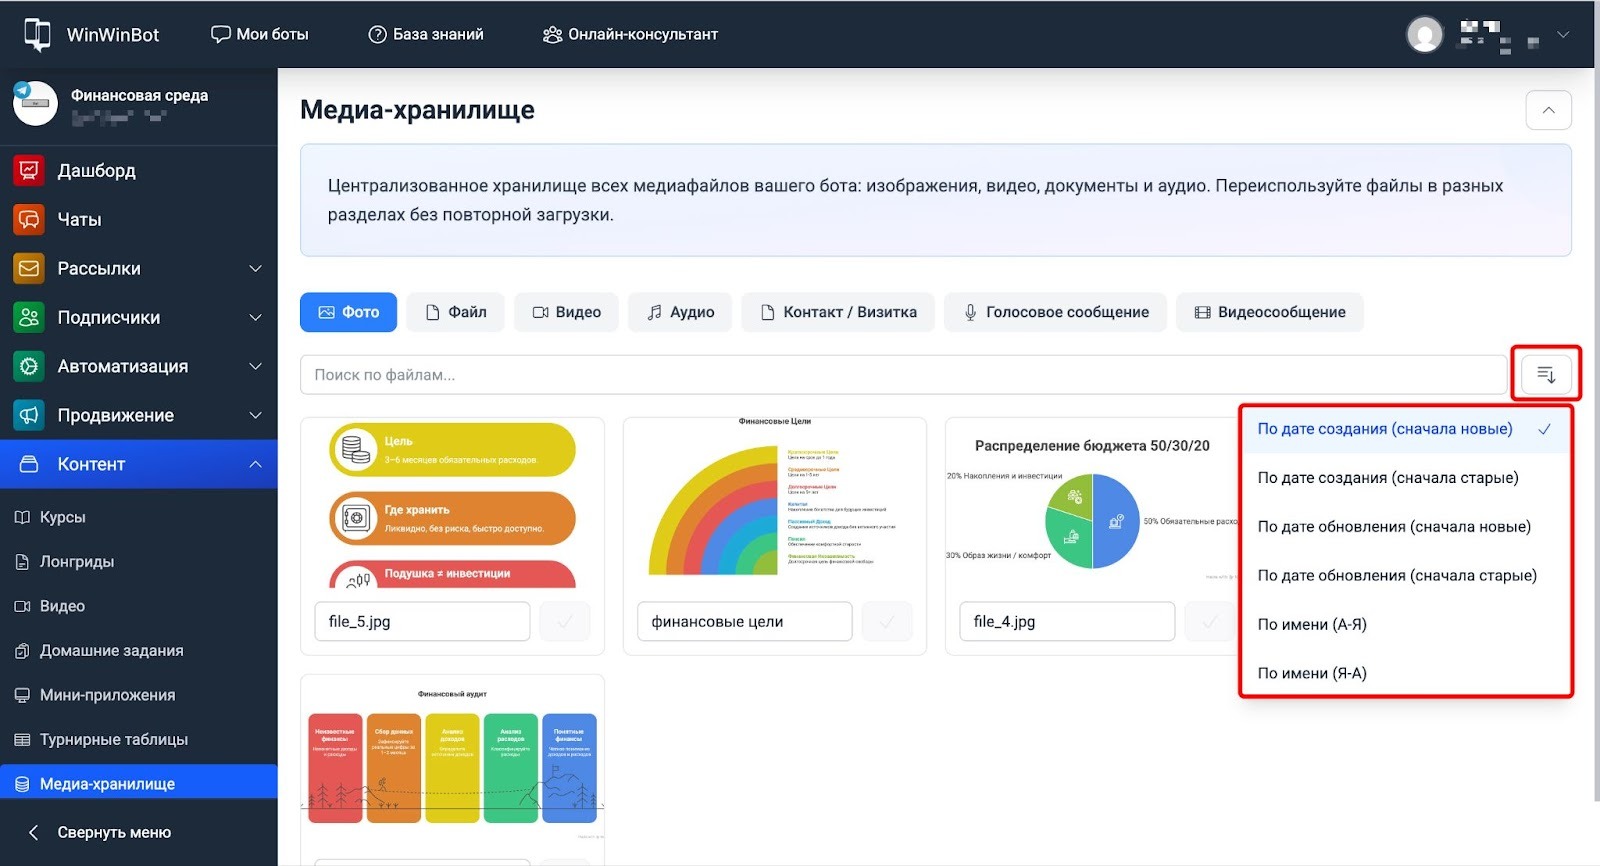This screenshot has height=866, width=1600.
Task: Open Домашние задания section
Action: click(x=111, y=651)
